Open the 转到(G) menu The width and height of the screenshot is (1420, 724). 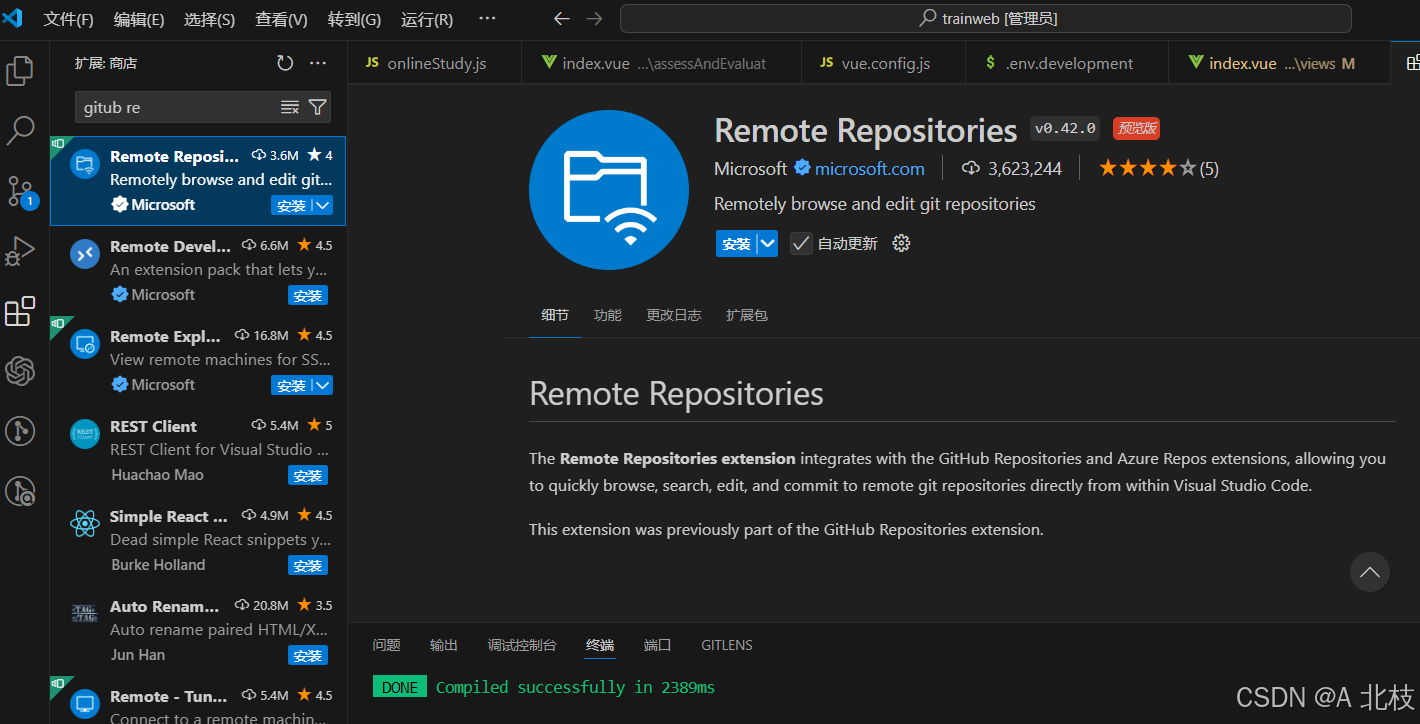point(354,19)
